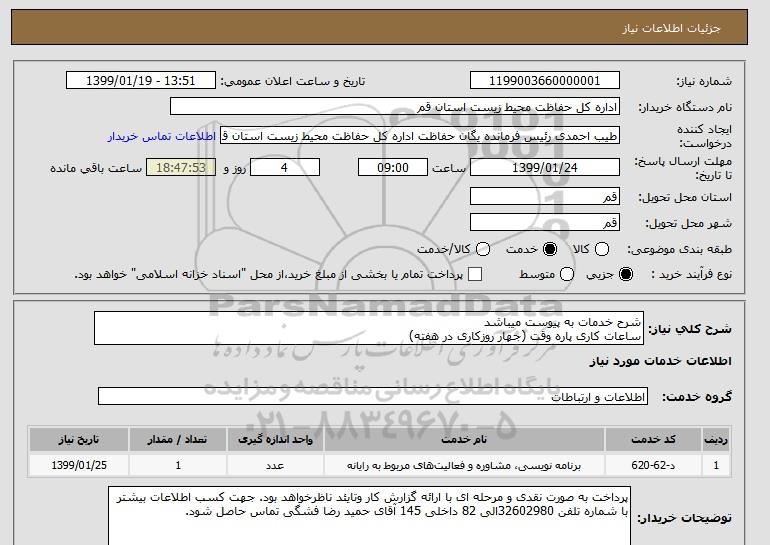Click the delivery province field استان محل تحویل
The height and width of the screenshot is (545, 770).
[x=545, y=196]
